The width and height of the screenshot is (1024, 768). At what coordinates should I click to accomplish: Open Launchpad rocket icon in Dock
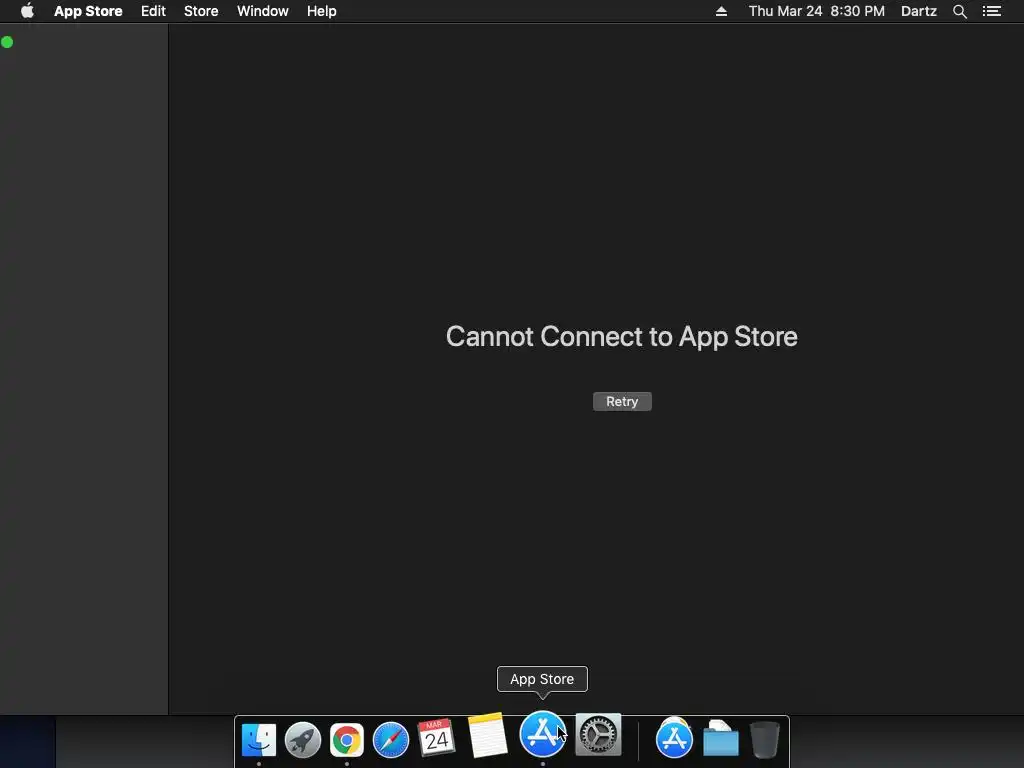coord(303,740)
